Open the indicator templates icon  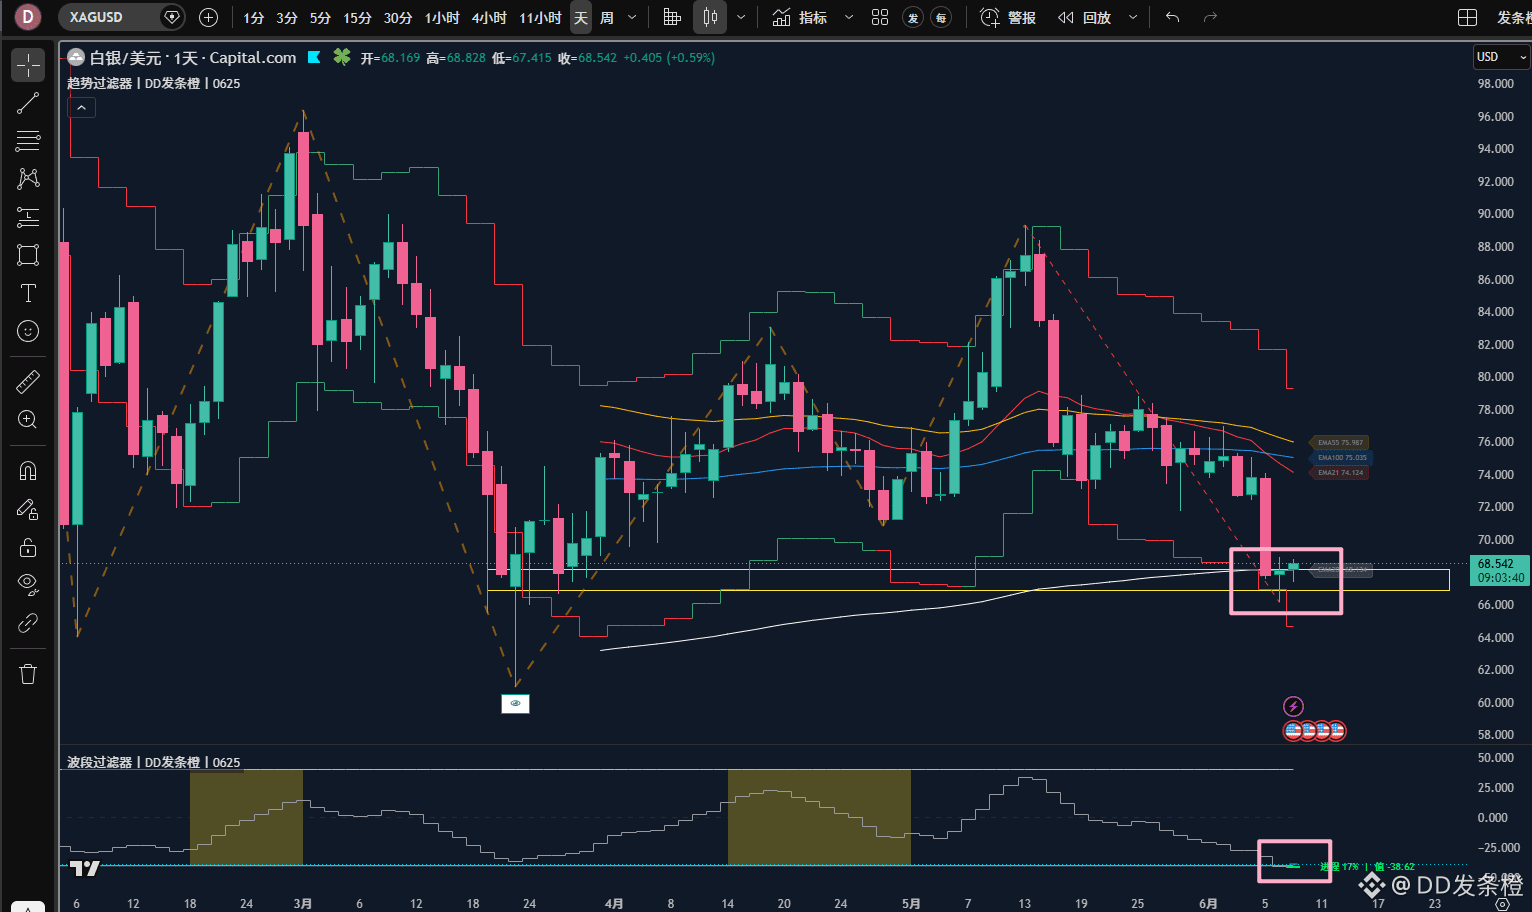tap(880, 18)
